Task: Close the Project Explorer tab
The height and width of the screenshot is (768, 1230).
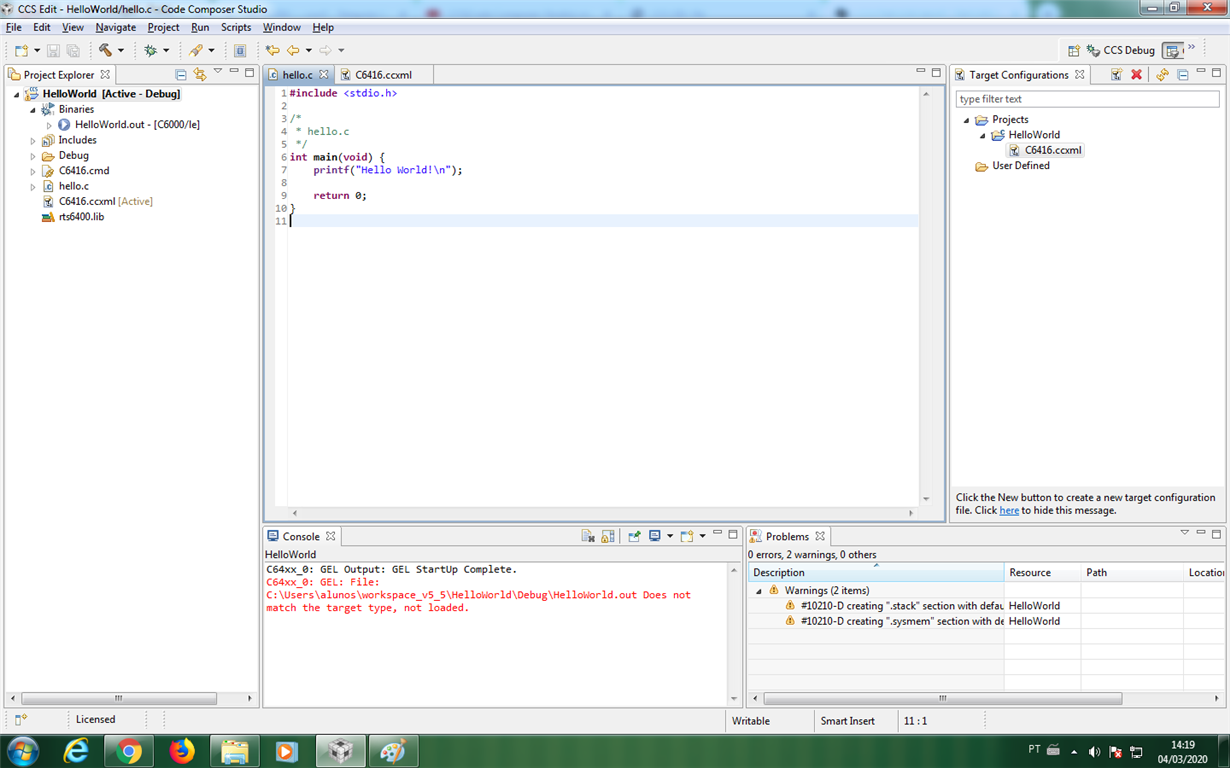Action: pyautogui.click(x=105, y=75)
